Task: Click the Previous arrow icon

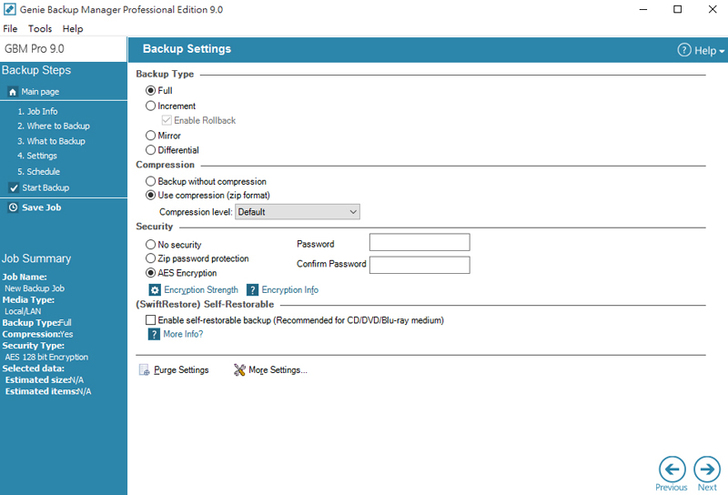Action: coord(672,468)
